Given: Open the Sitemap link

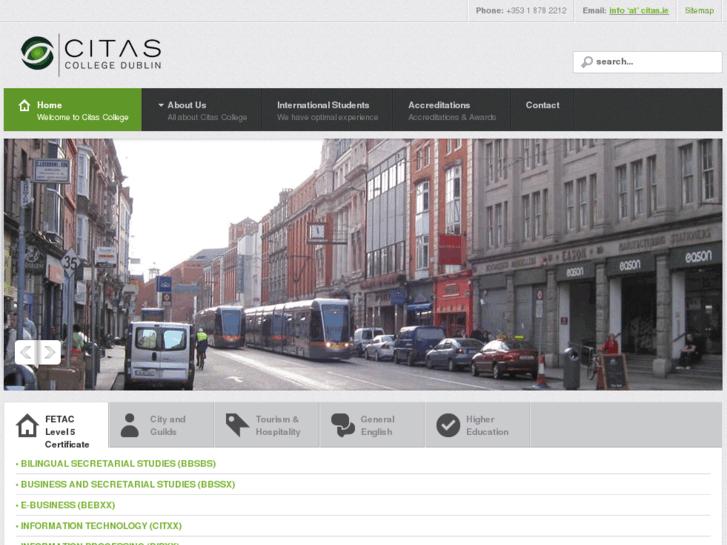Looking at the screenshot, I should [x=699, y=11].
